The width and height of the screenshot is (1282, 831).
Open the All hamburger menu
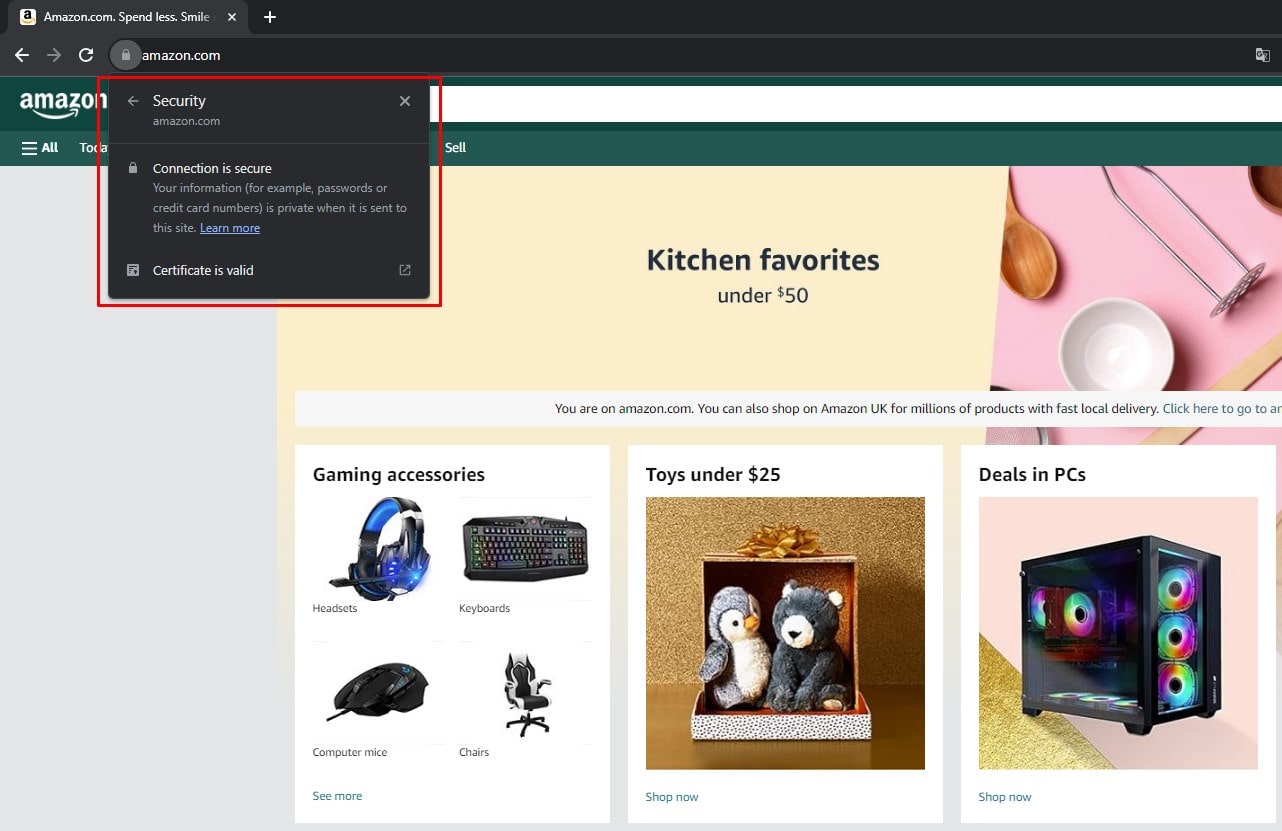[40, 148]
